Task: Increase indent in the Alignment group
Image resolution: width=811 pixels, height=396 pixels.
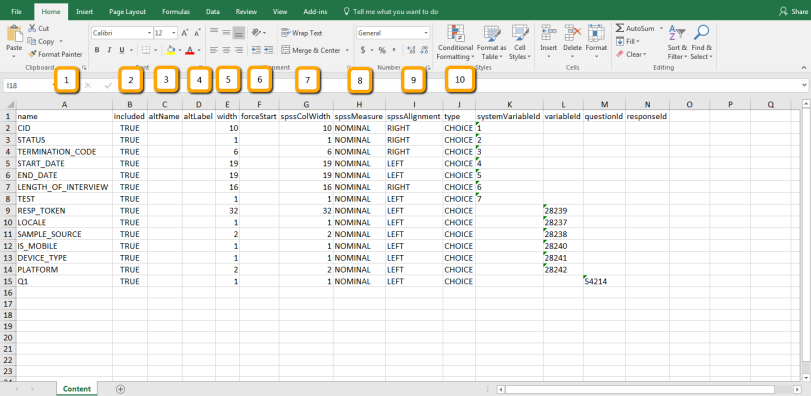Action: pyautogui.click(x=268, y=50)
